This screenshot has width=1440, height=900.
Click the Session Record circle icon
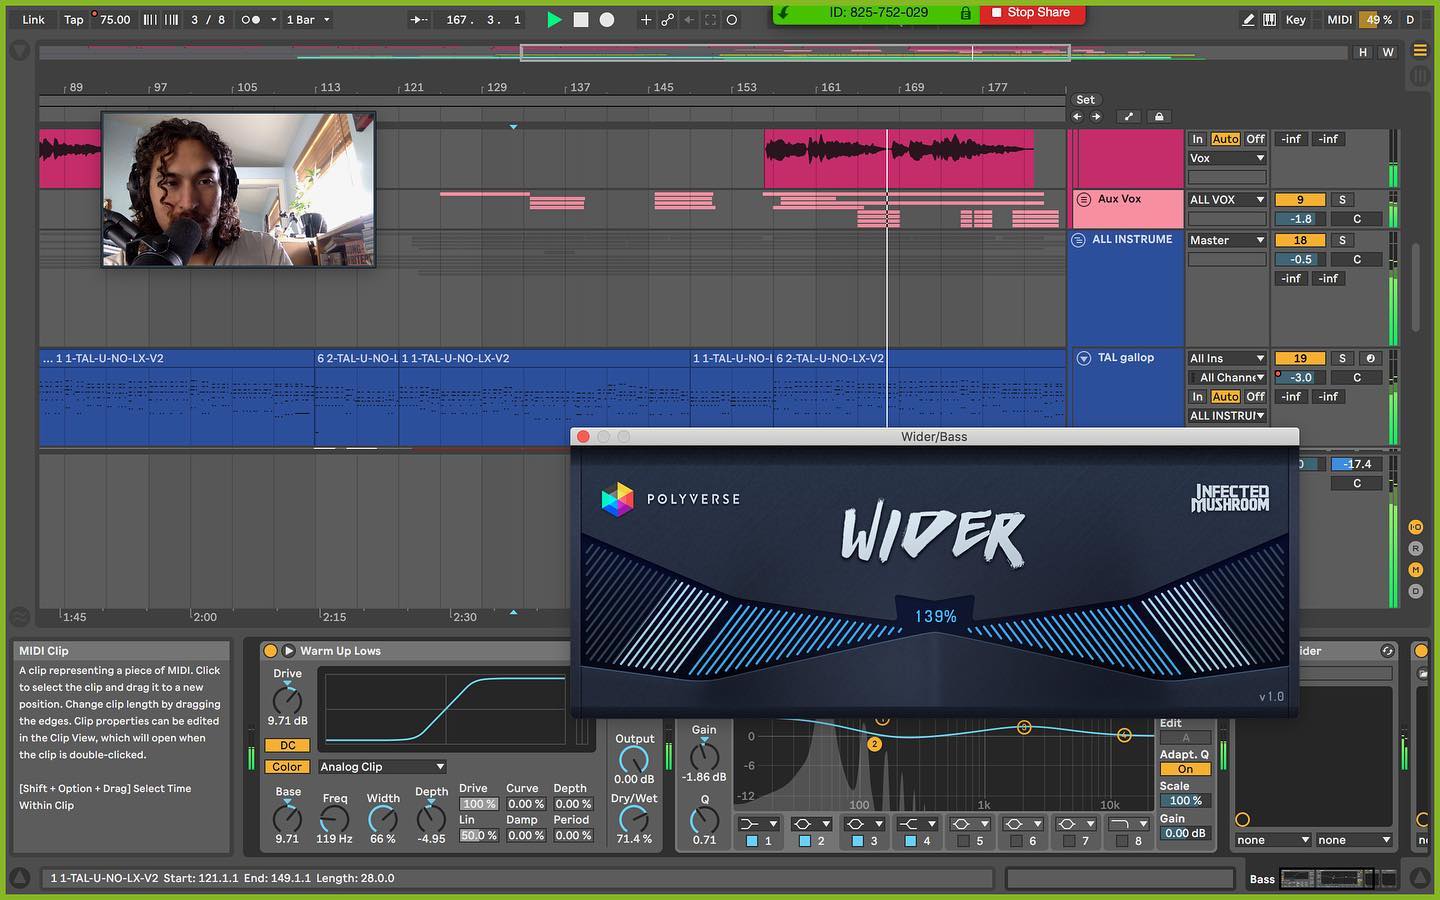click(732, 19)
